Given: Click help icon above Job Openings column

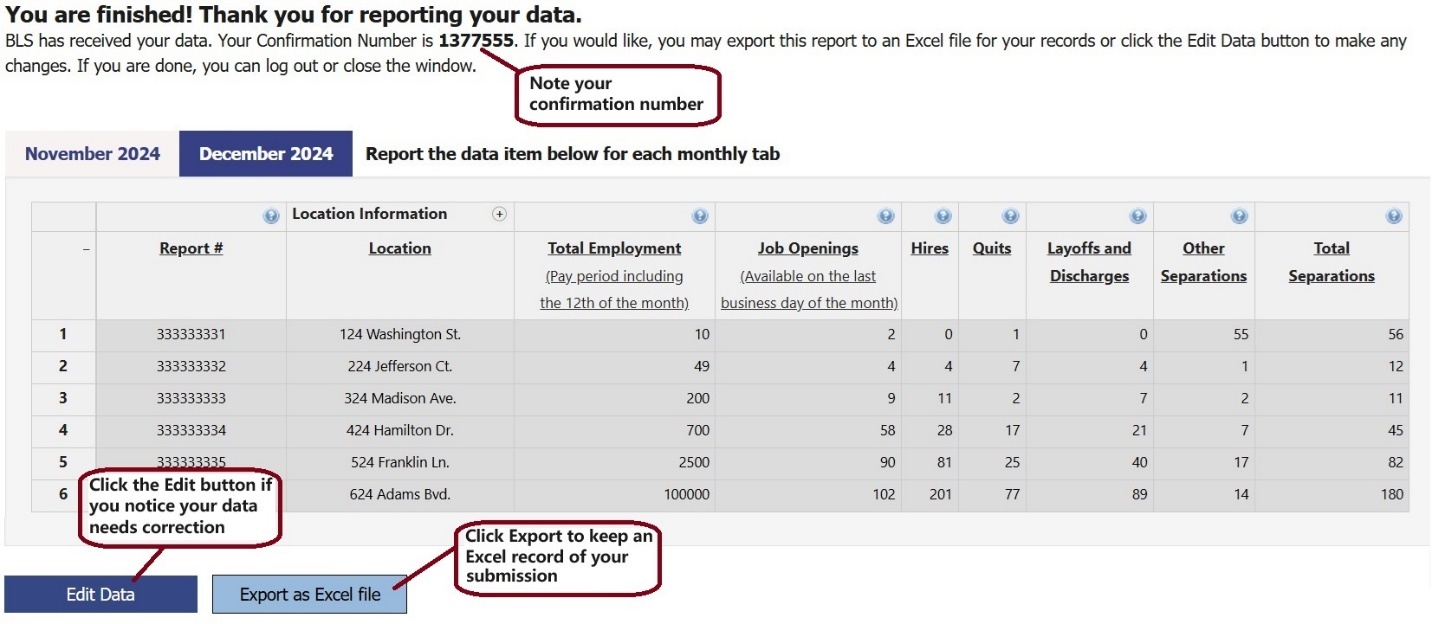Looking at the screenshot, I should click(x=885, y=216).
